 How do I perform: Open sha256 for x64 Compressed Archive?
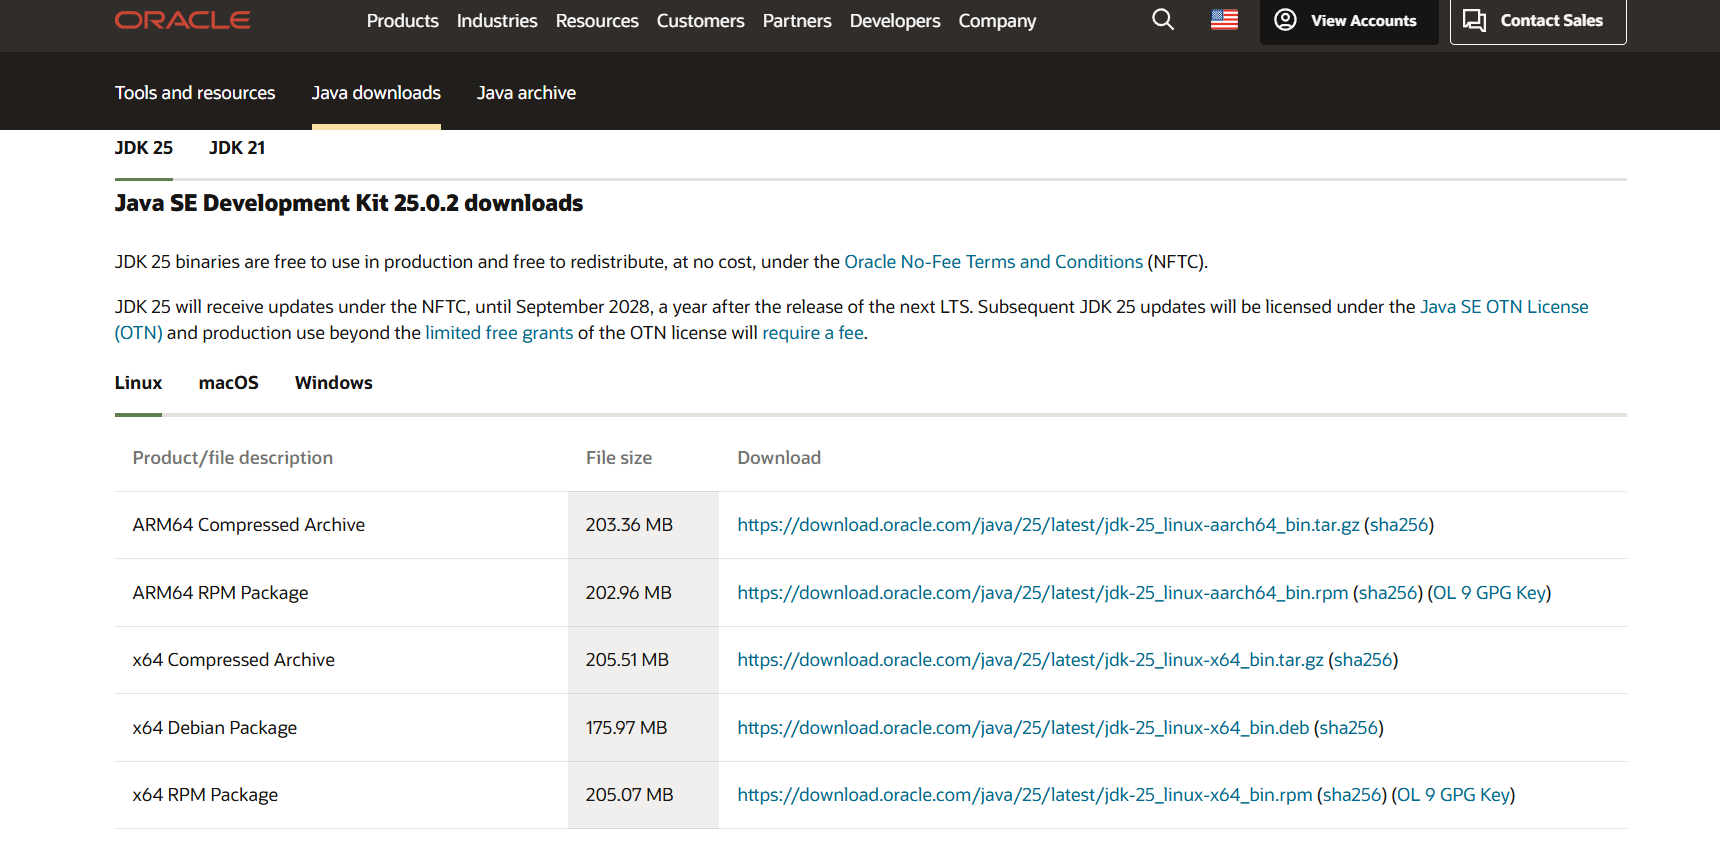1363,660
